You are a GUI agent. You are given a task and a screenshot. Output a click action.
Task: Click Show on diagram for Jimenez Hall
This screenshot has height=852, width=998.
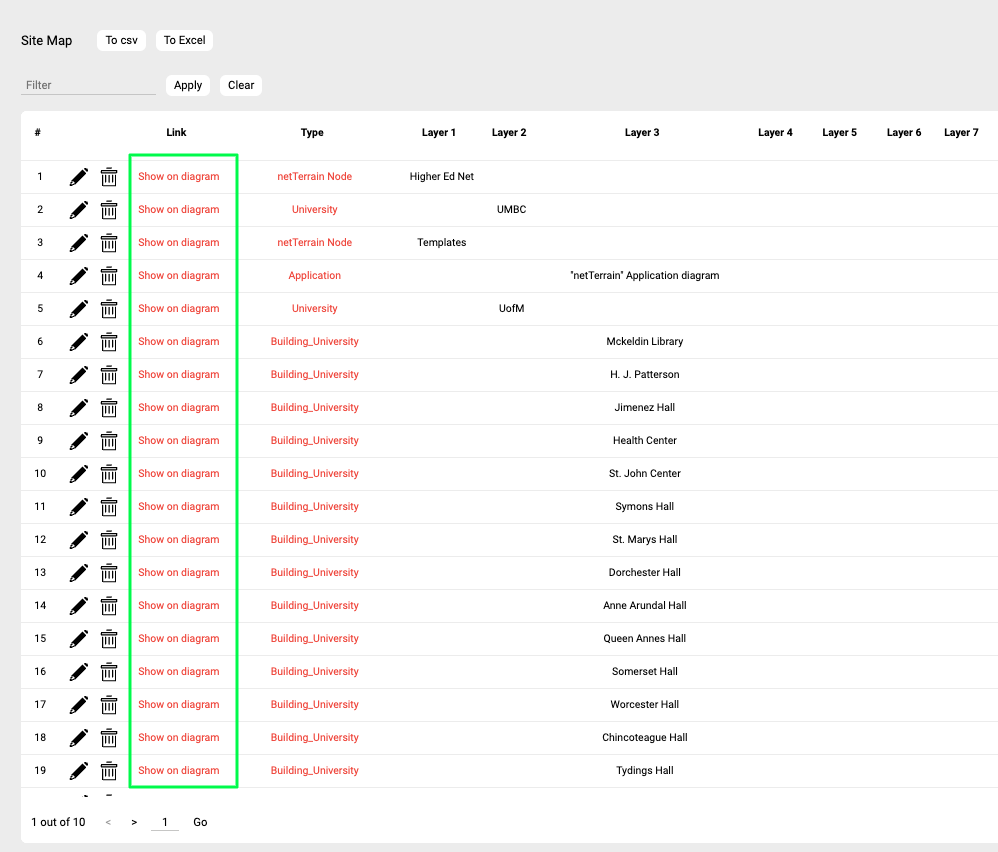click(x=179, y=408)
